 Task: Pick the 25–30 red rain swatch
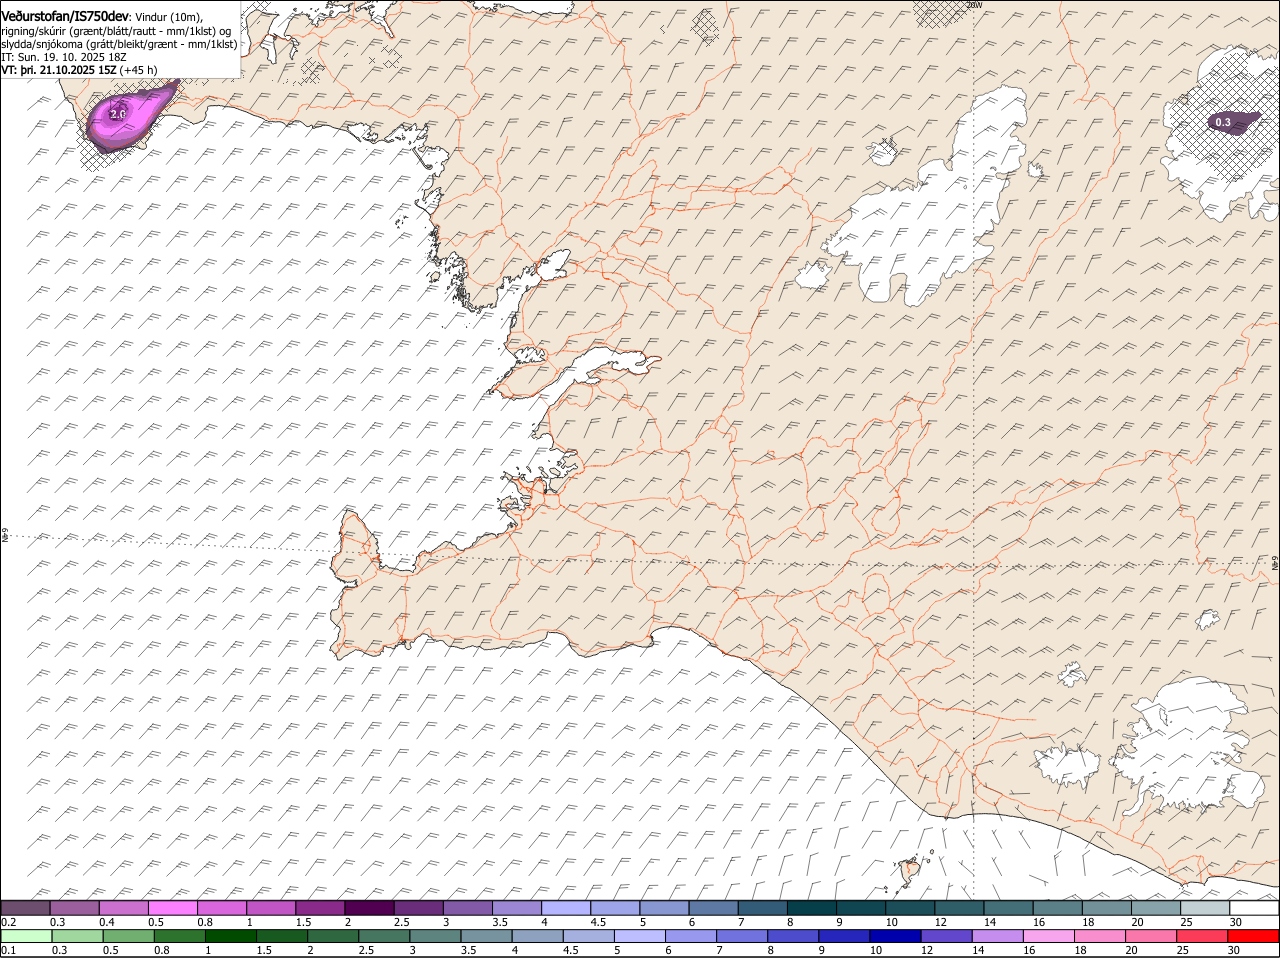click(1204, 936)
